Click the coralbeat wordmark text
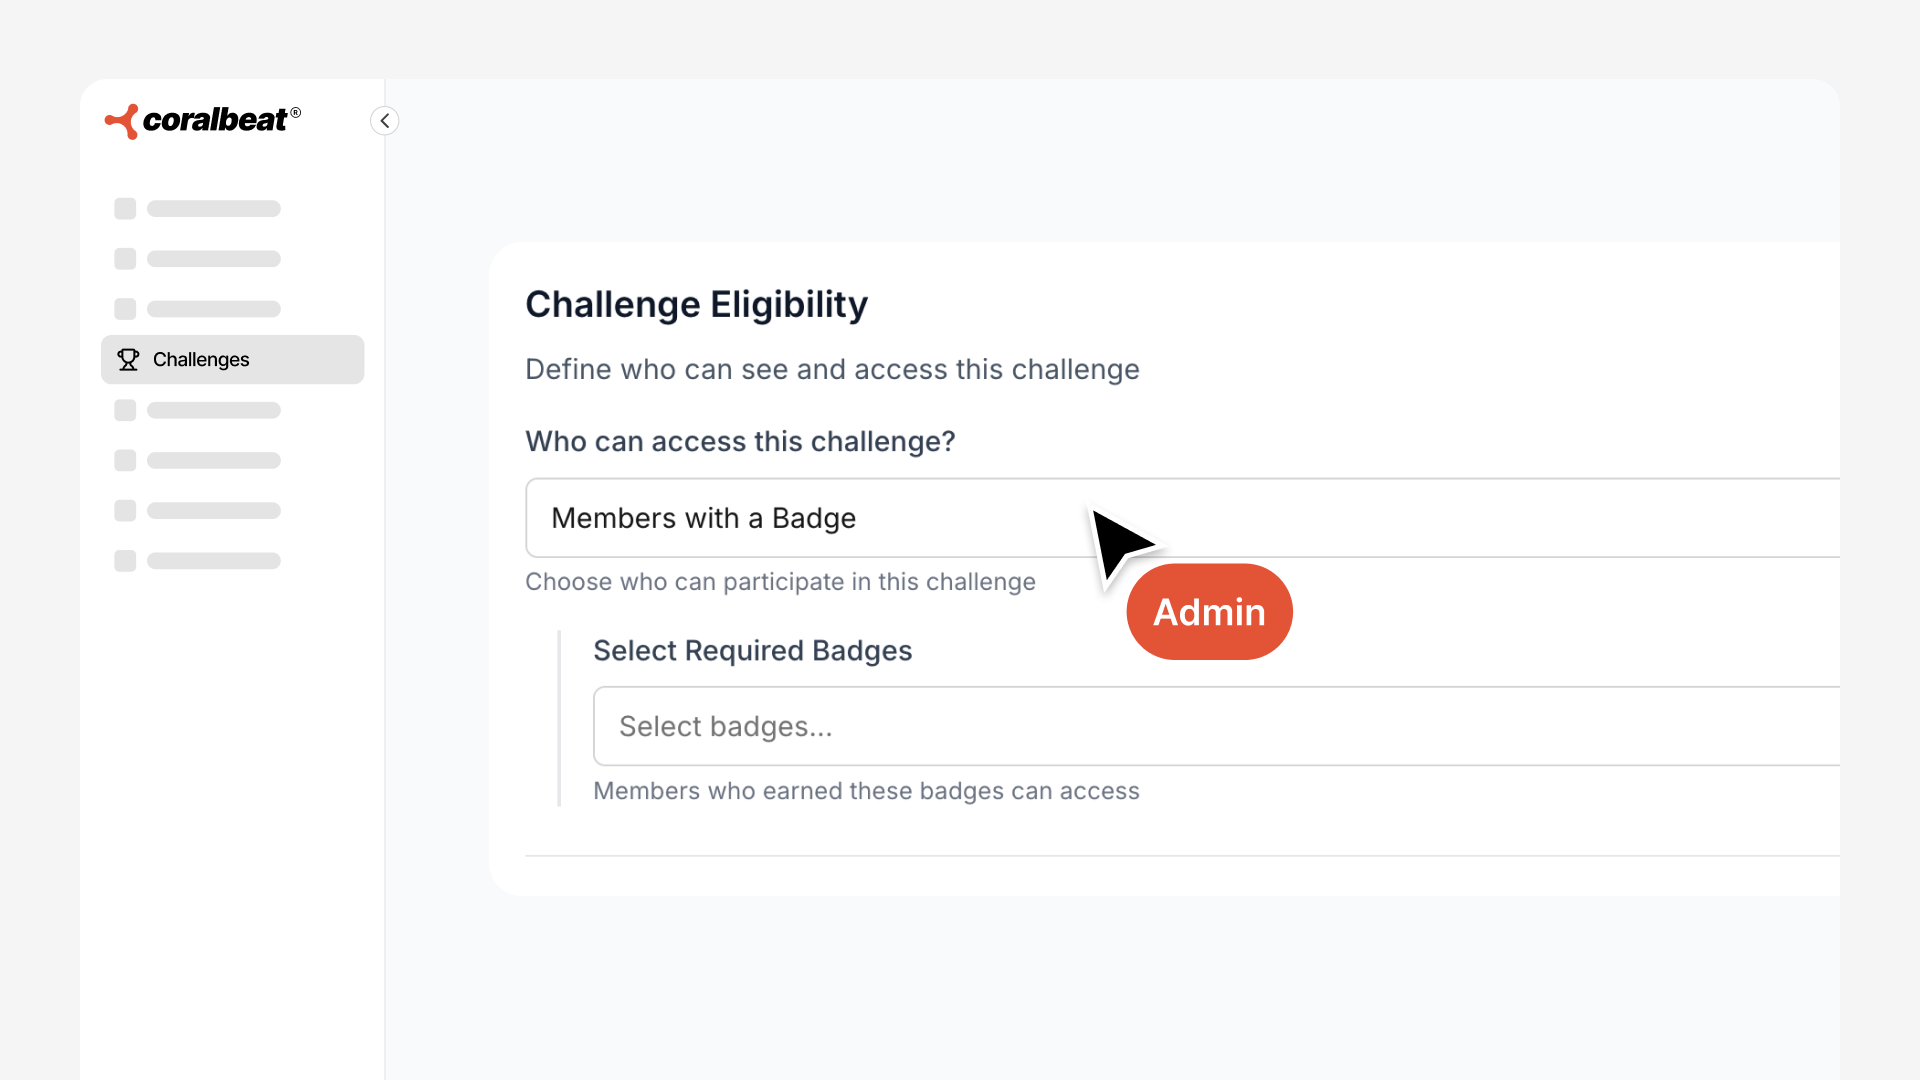The width and height of the screenshot is (1920, 1080). click(x=216, y=121)
